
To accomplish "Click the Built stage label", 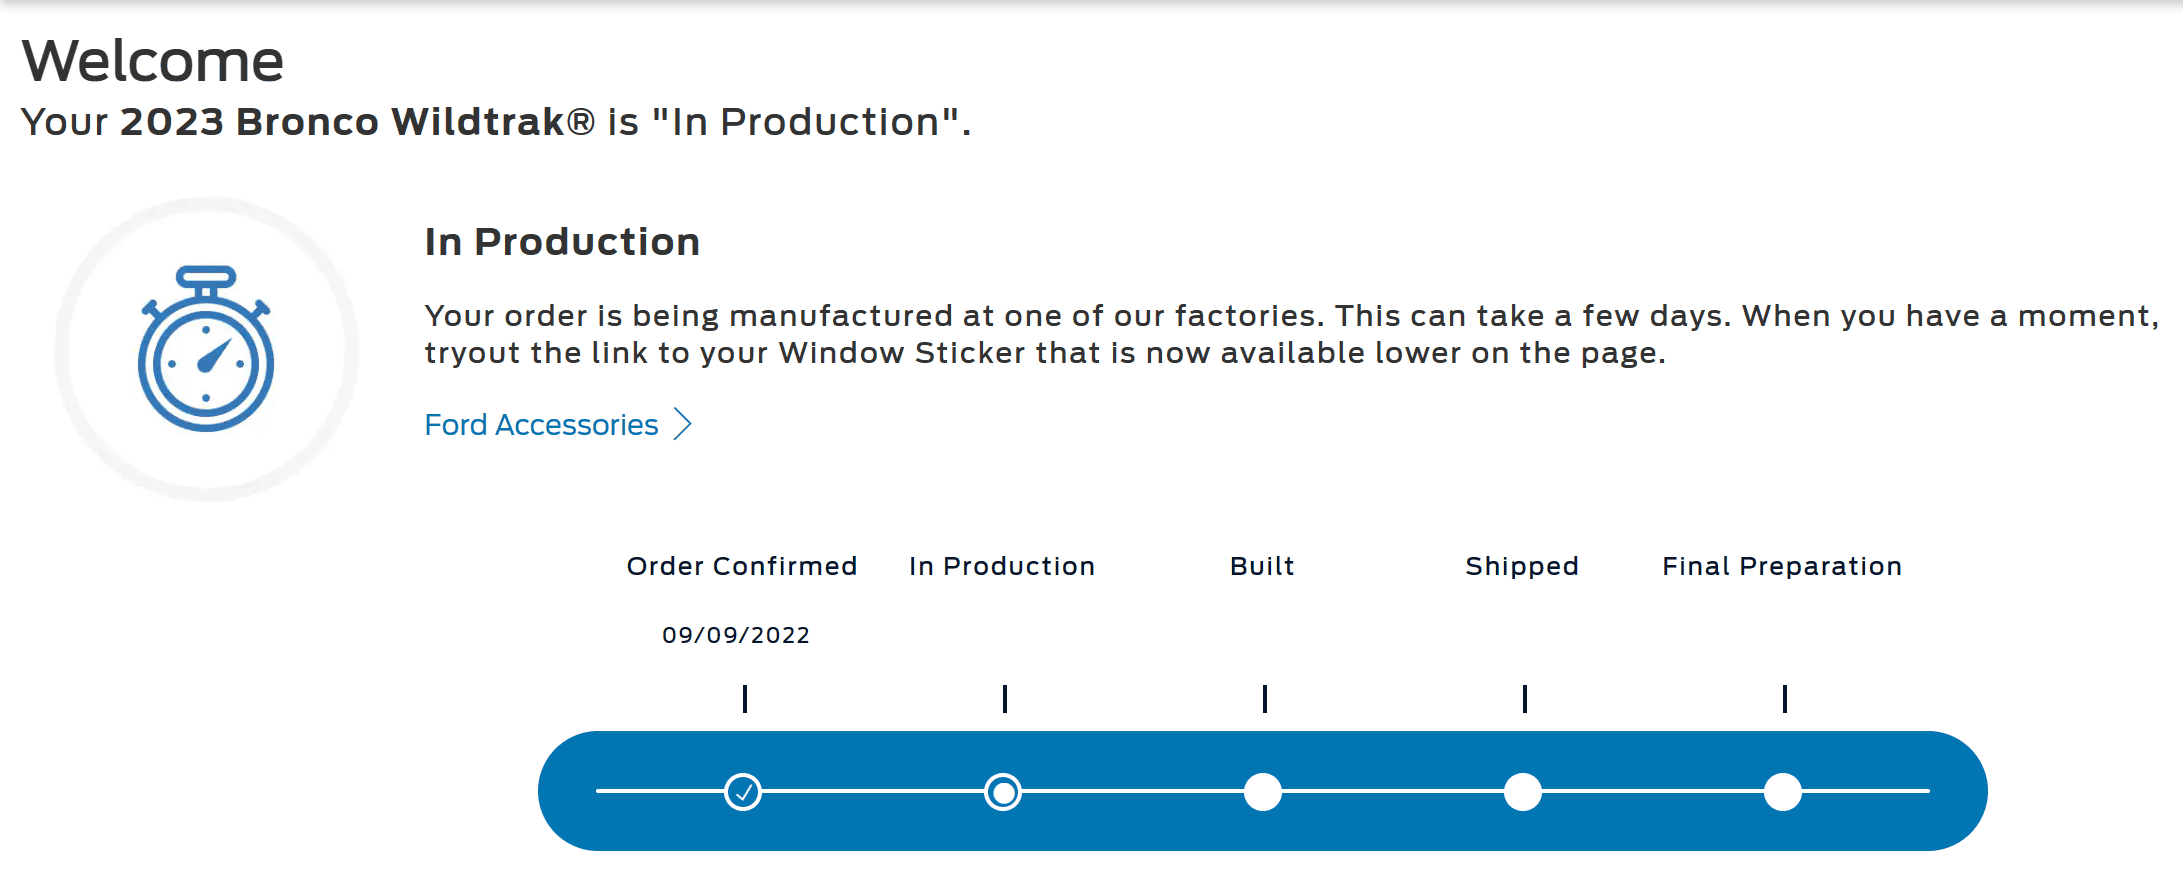I will pyautogui.click(x=1262, y=566).
